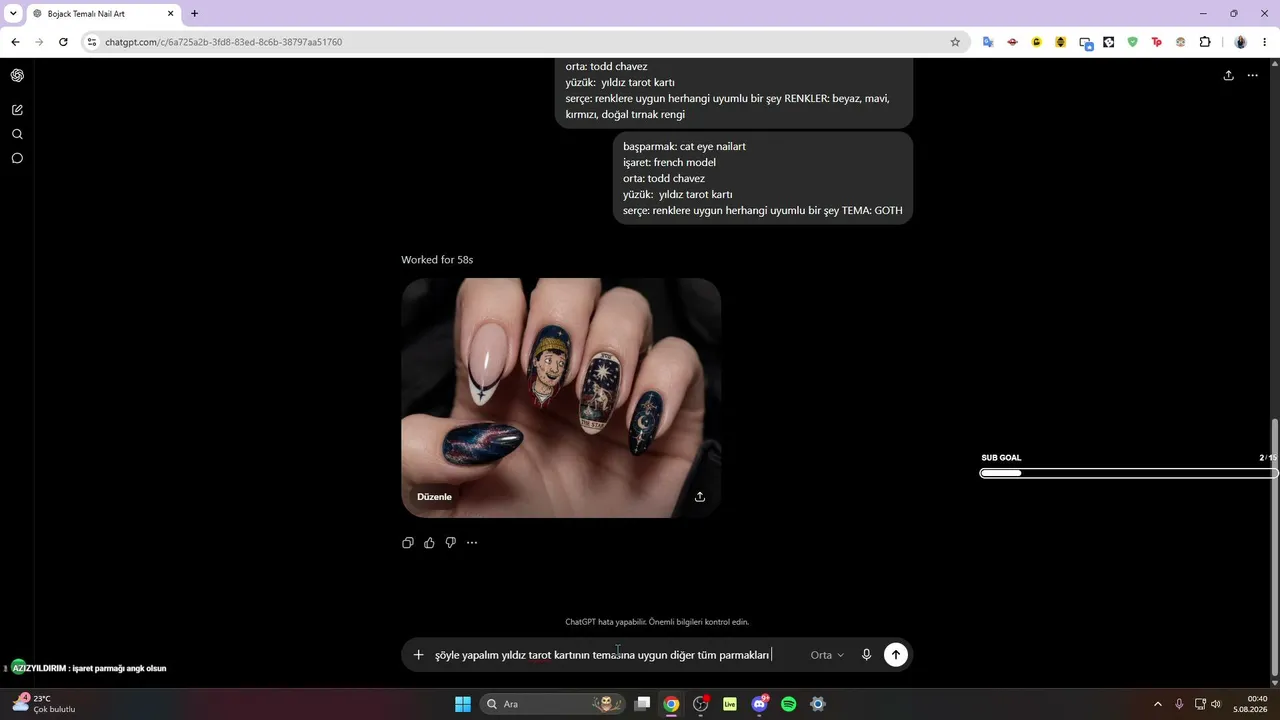Share the generated nail art image

[700, 497]
